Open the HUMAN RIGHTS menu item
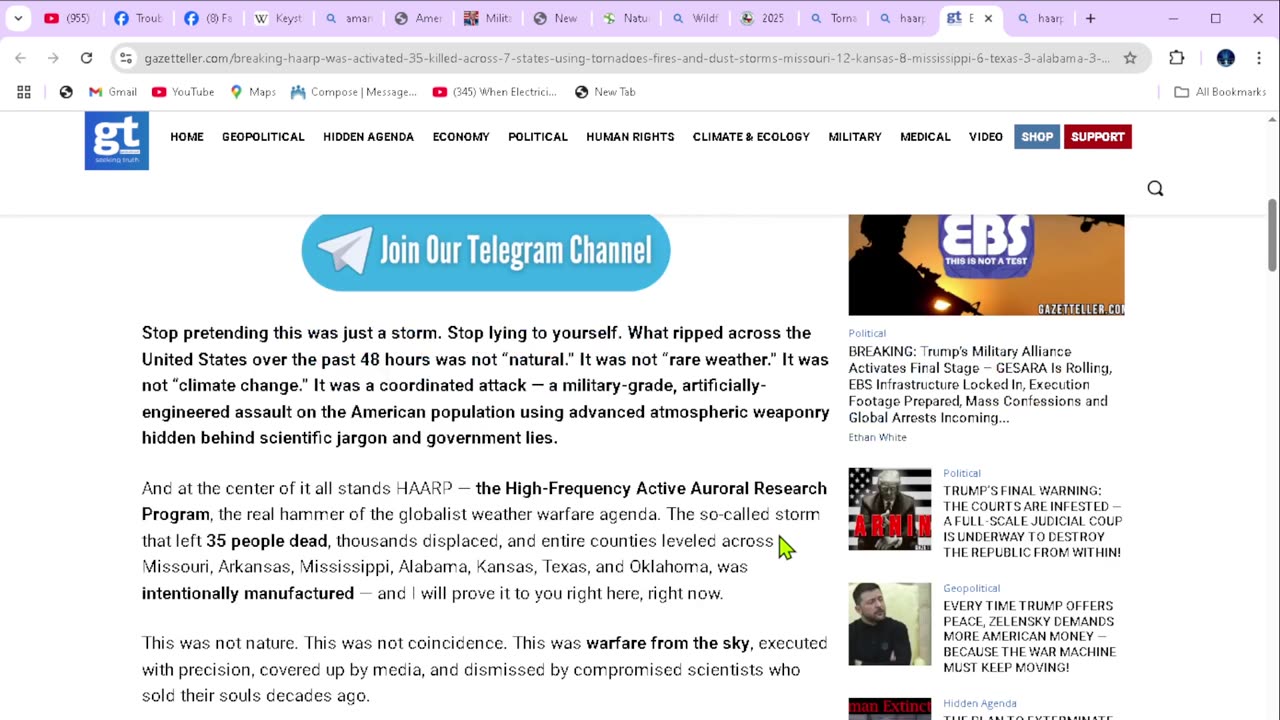The image size is (1280, 720). (x=630, y=137)
